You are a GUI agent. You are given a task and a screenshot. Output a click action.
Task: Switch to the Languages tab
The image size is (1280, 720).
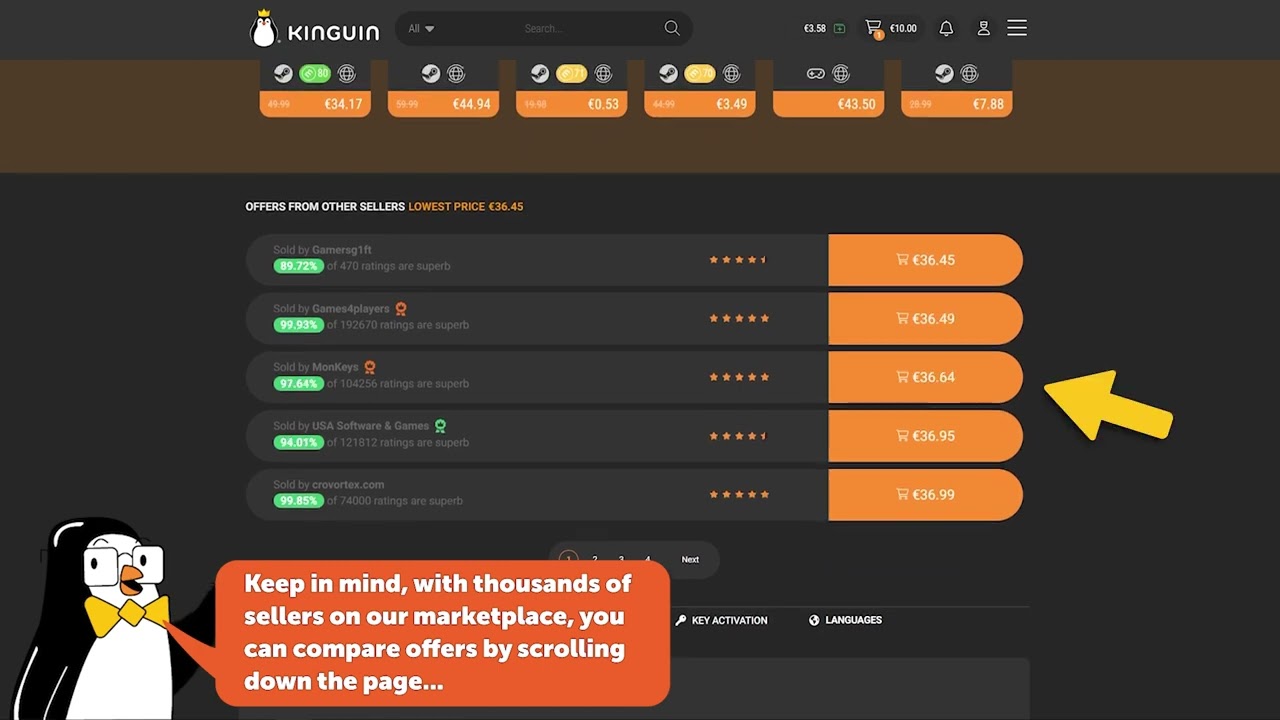845,620
